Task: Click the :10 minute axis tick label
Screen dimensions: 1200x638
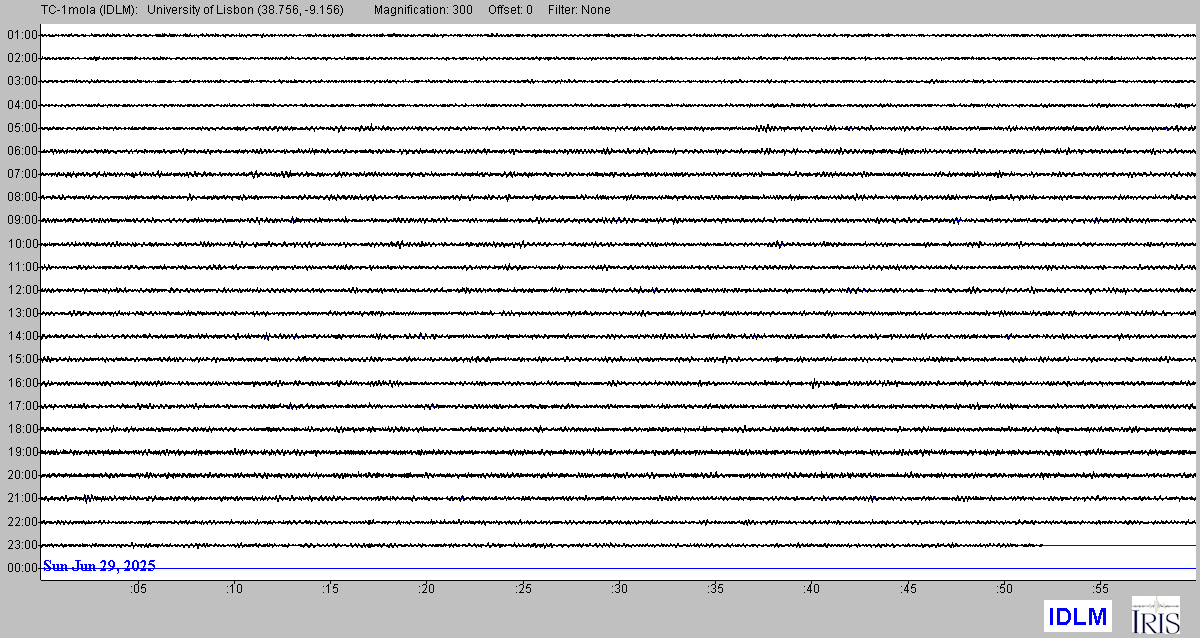Action: [x=234, y=590]
